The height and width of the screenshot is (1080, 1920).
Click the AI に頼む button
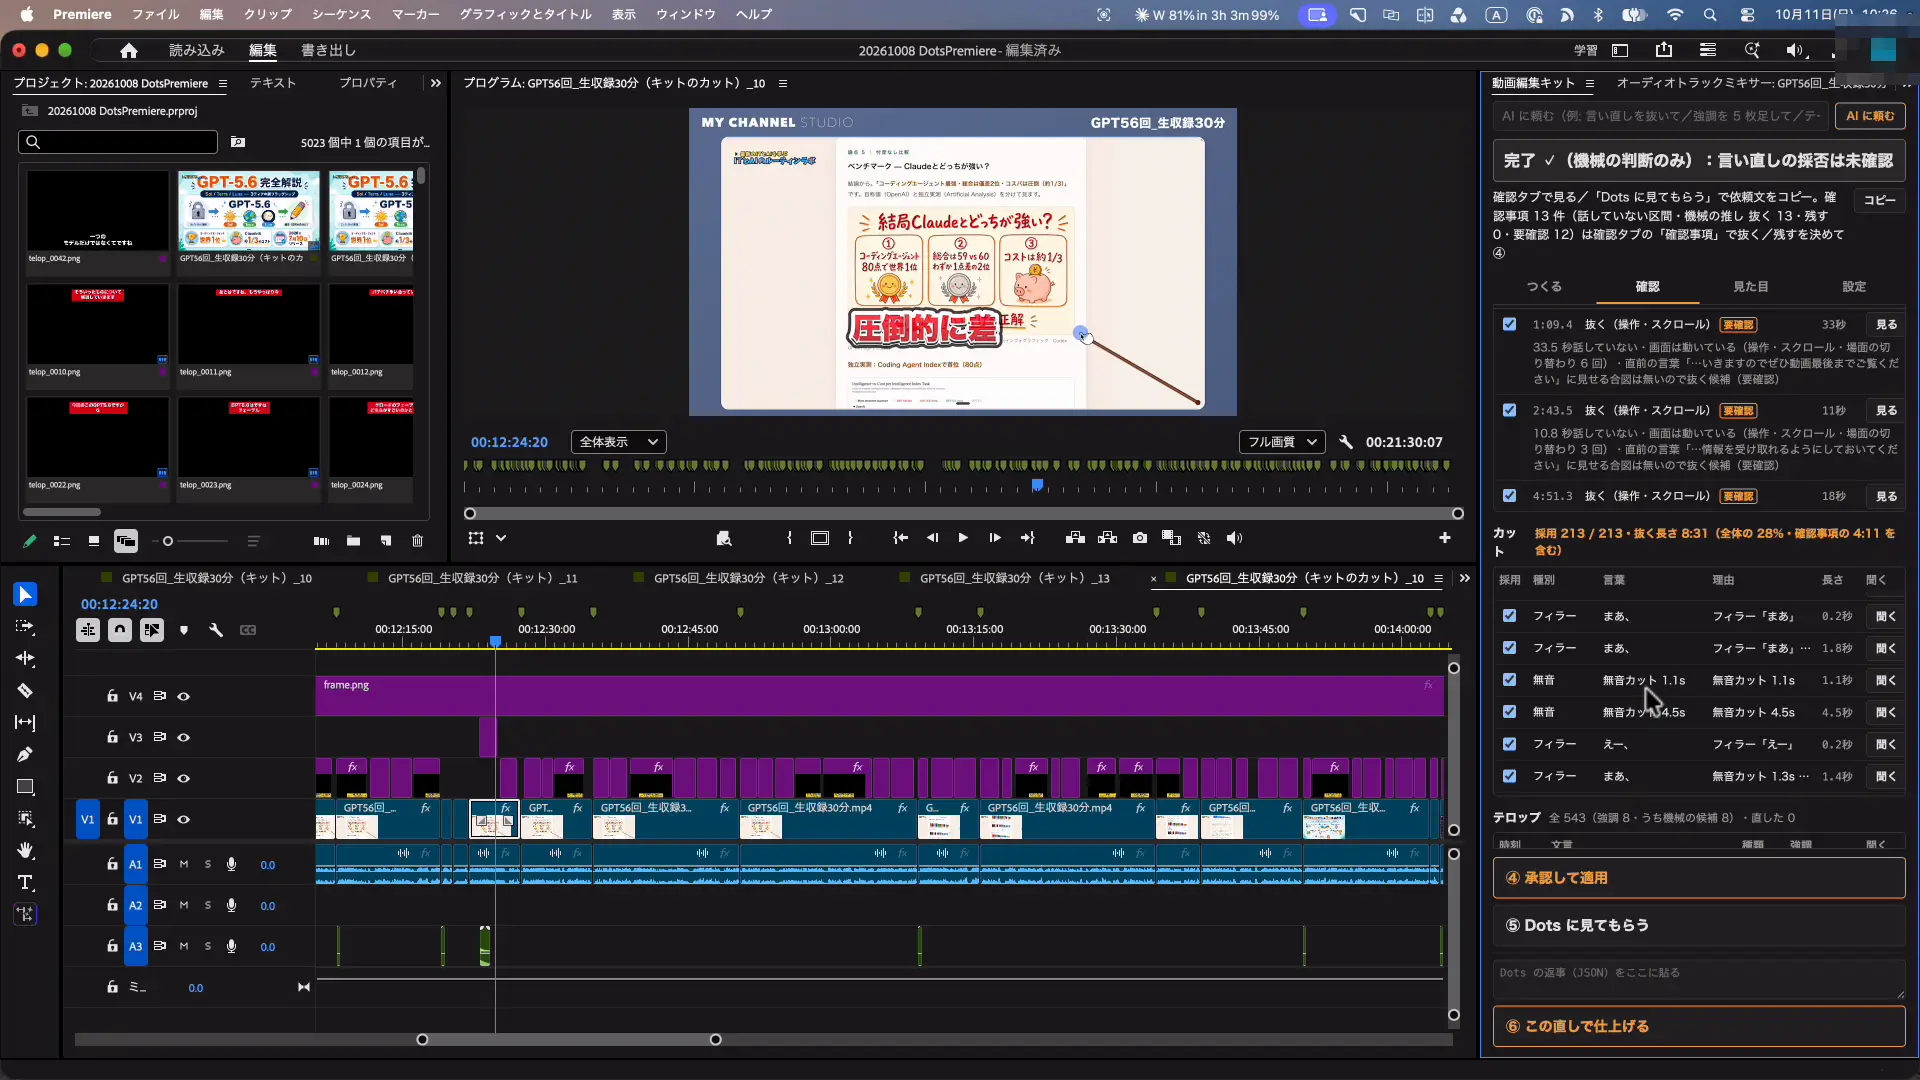point(1870,116)
